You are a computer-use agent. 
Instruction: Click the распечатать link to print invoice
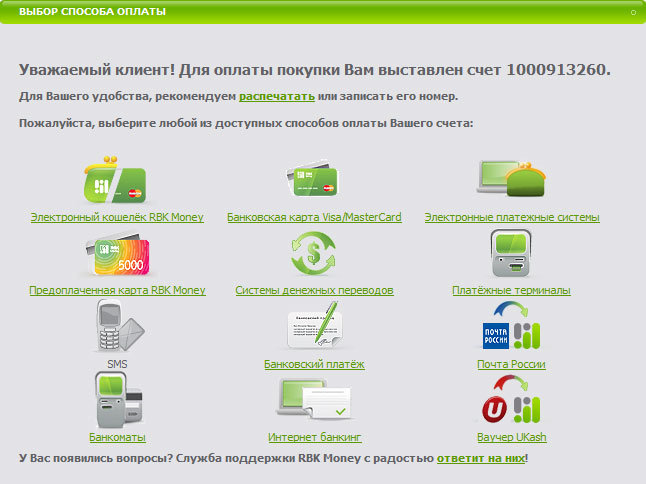click(277, 96)
